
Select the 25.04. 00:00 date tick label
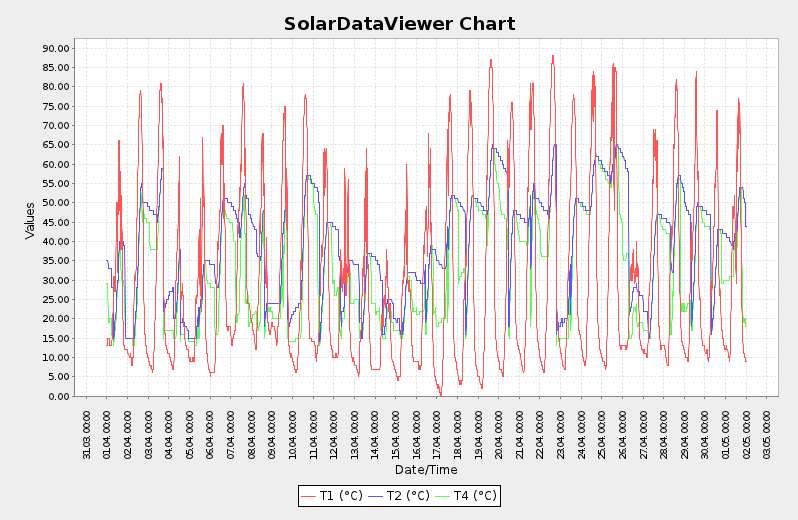602,428
